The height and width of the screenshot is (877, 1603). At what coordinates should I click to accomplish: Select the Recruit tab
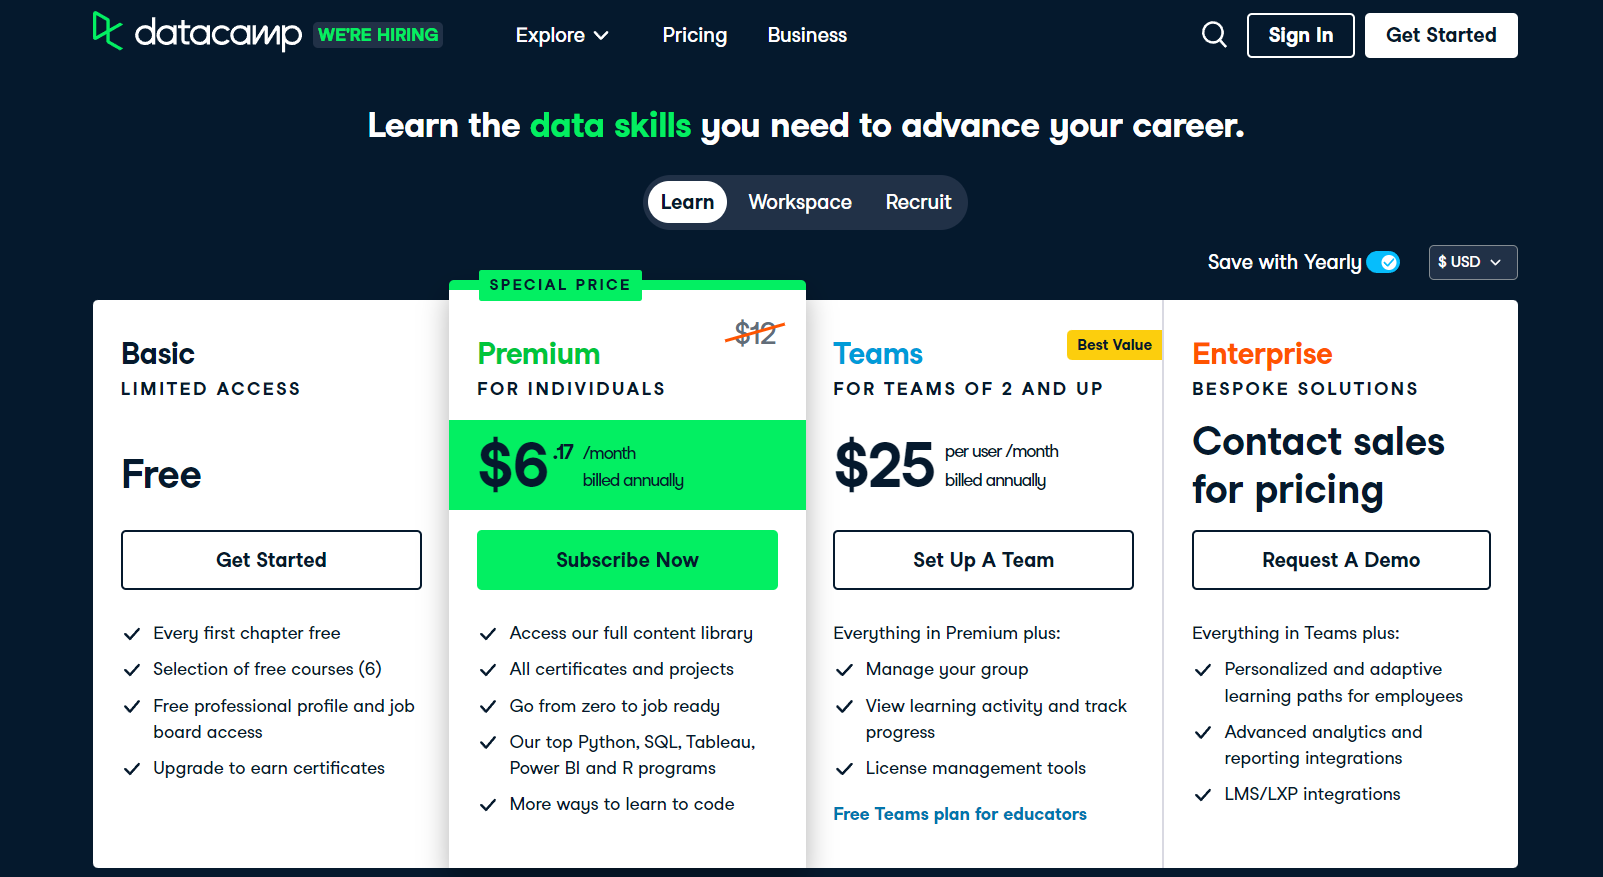click(918, 202)
